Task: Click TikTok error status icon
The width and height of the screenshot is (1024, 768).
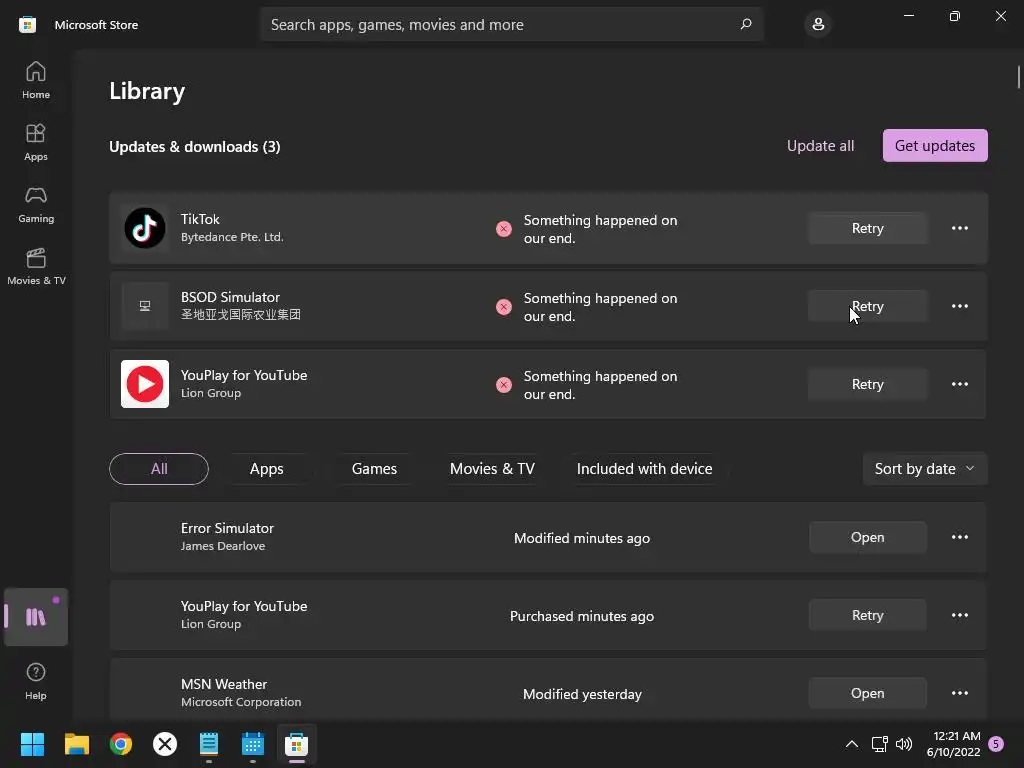Action: (504, 229)
